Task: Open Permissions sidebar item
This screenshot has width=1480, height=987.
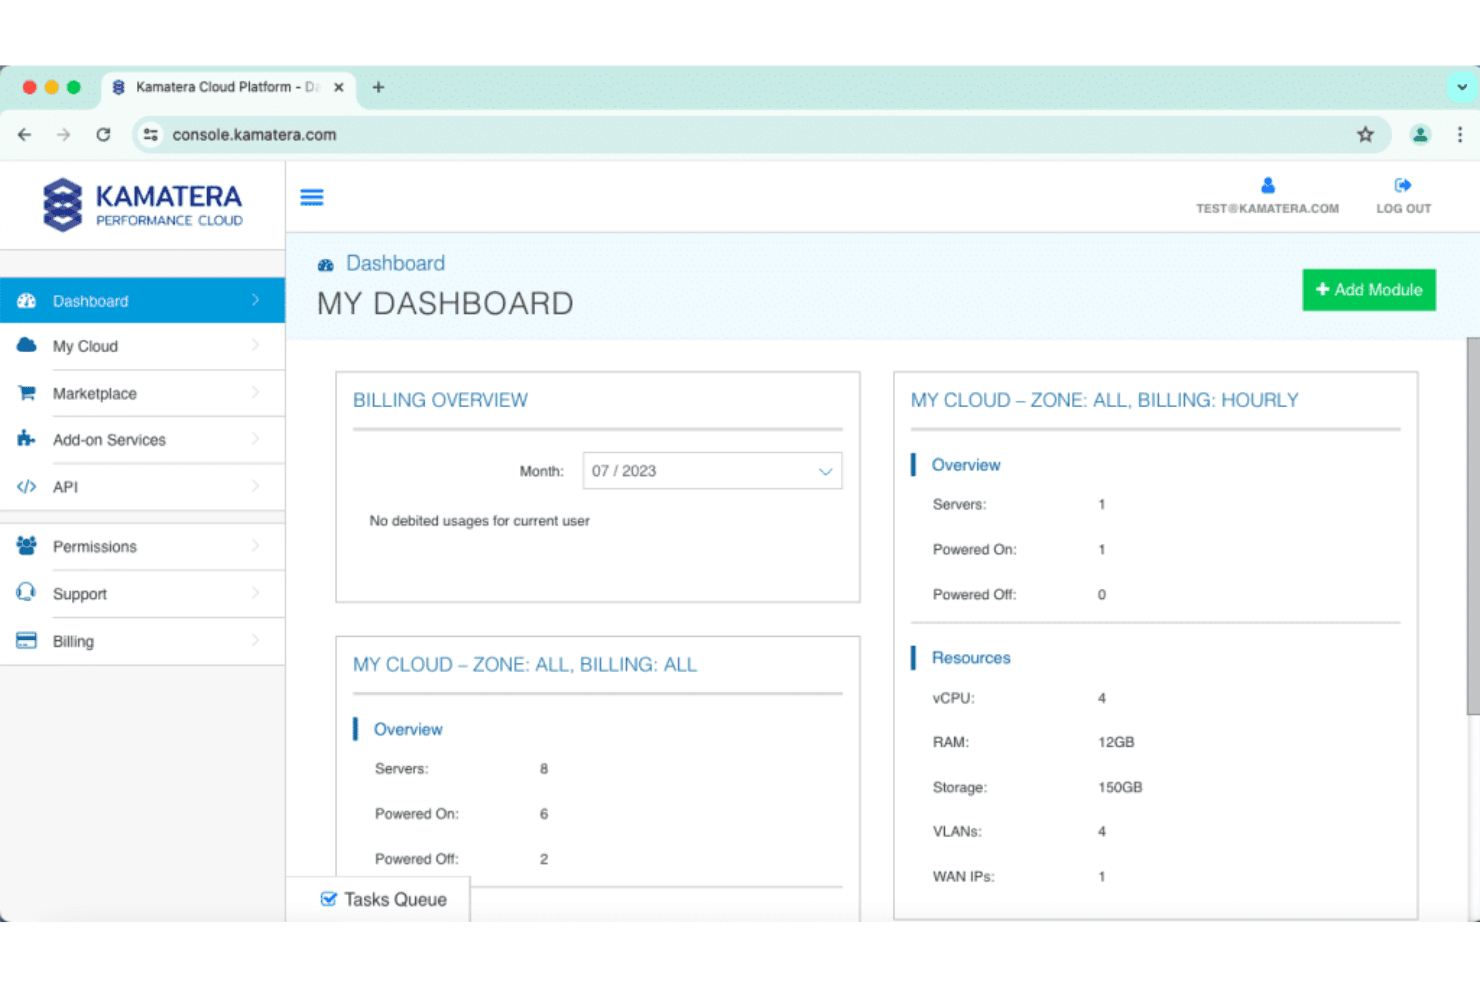Action: [142, 546]
